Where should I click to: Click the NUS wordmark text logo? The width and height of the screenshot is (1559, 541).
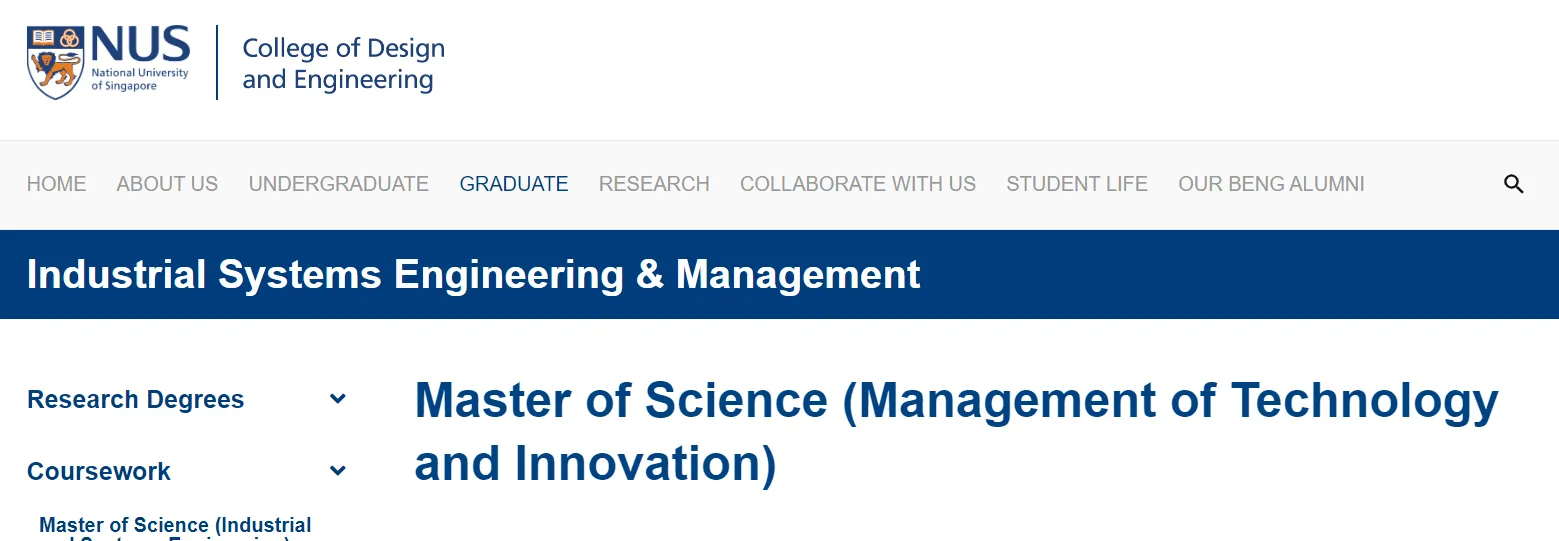[140, 45]
